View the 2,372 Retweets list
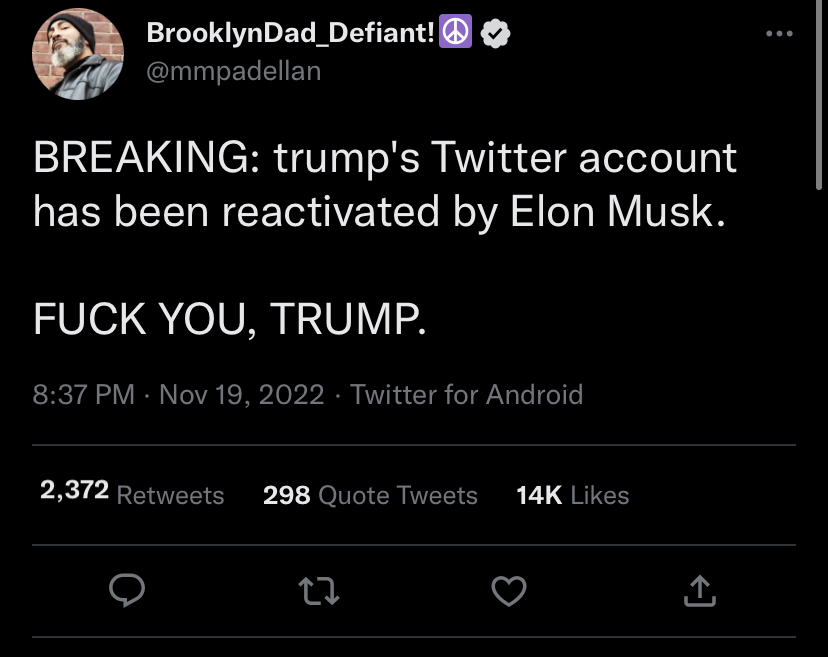 click(x=132, y=494)
